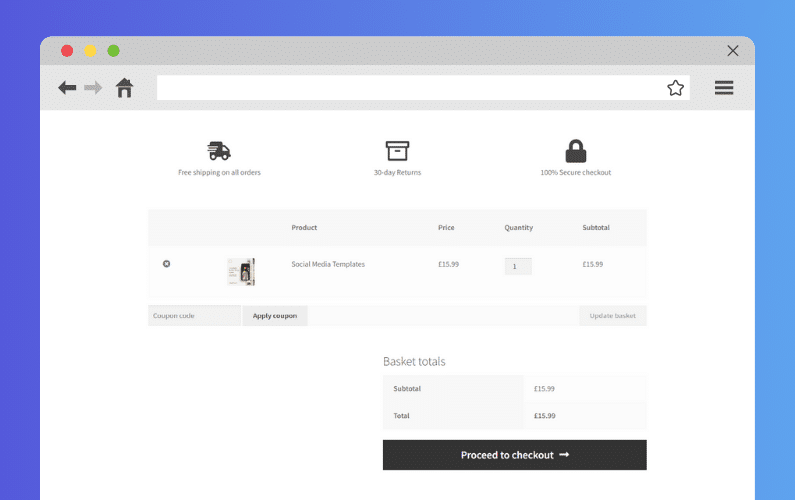
Task: Click the secure checkout padlock icon
Action: pyautogui.click(x=576, y=151)
